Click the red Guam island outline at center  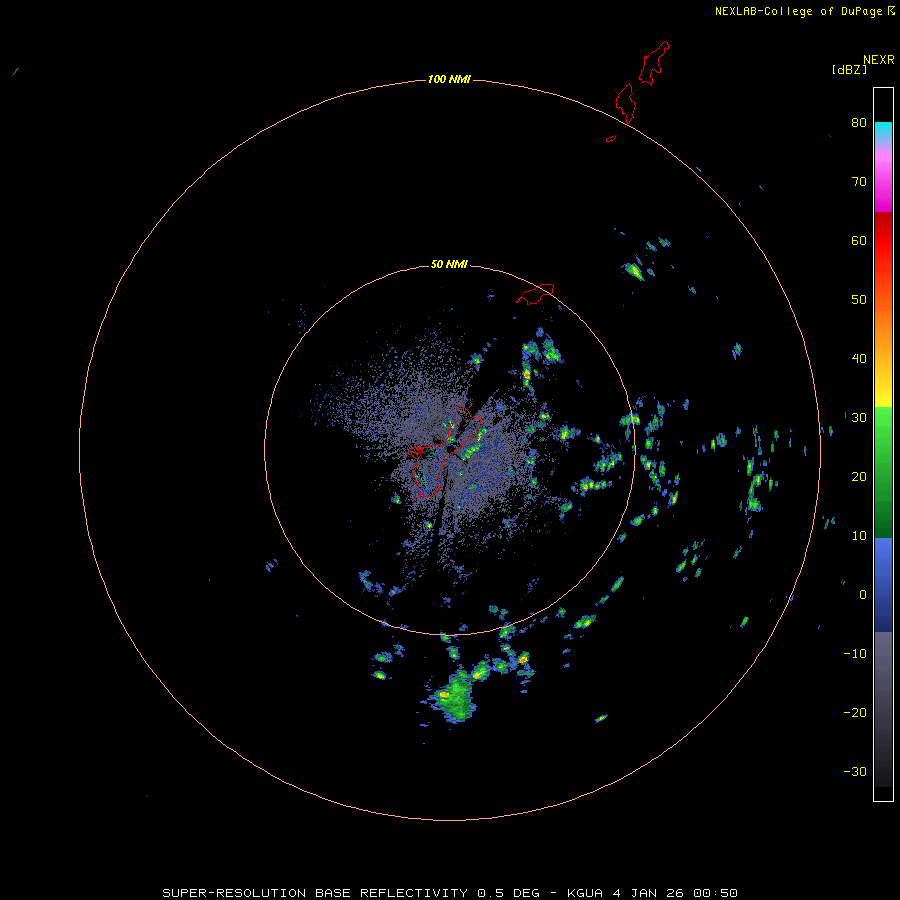[445, 452]
